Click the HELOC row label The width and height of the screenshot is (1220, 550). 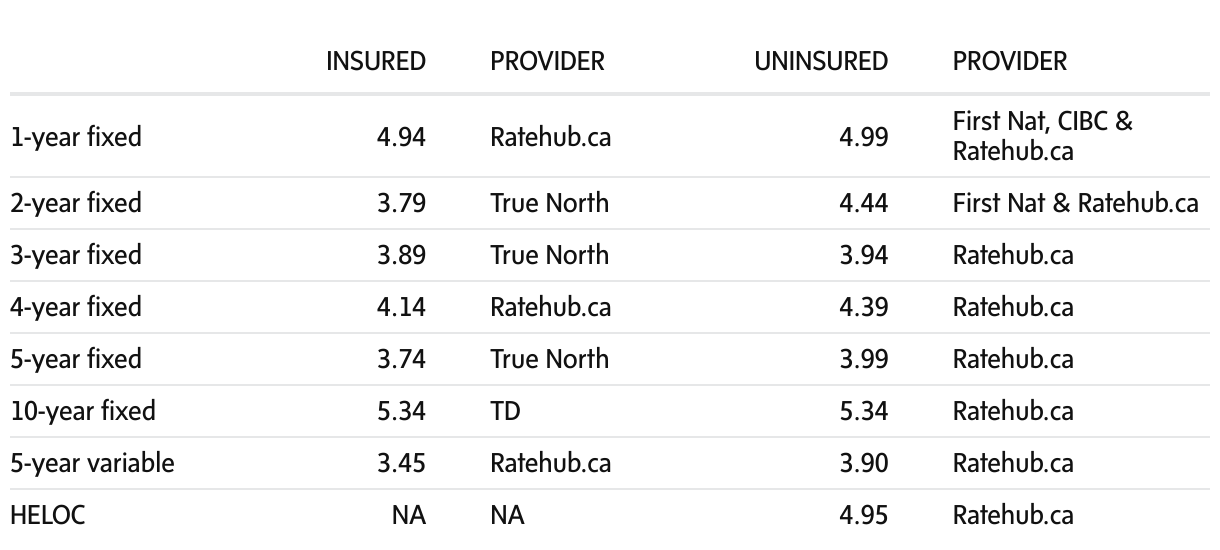[x=34, y=515]
